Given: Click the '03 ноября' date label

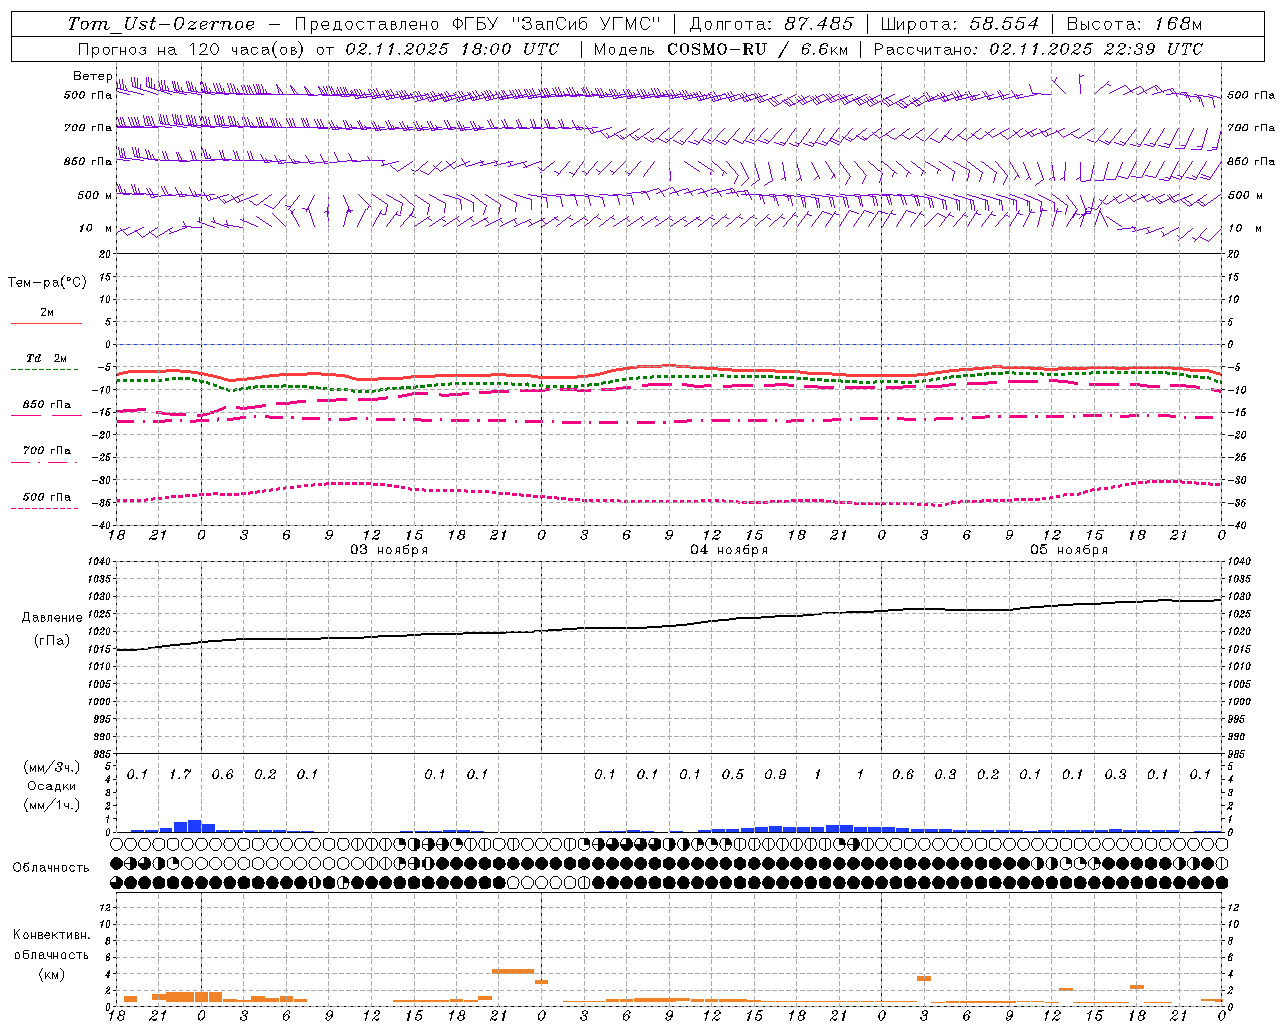Looking at the screenshot, I should tap(389, 550).
